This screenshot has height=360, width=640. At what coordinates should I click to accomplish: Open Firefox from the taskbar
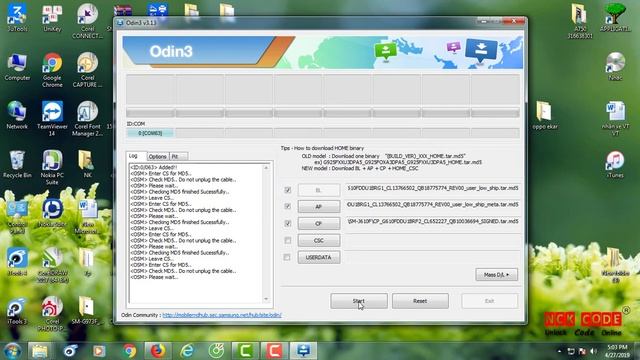[158, 351]
